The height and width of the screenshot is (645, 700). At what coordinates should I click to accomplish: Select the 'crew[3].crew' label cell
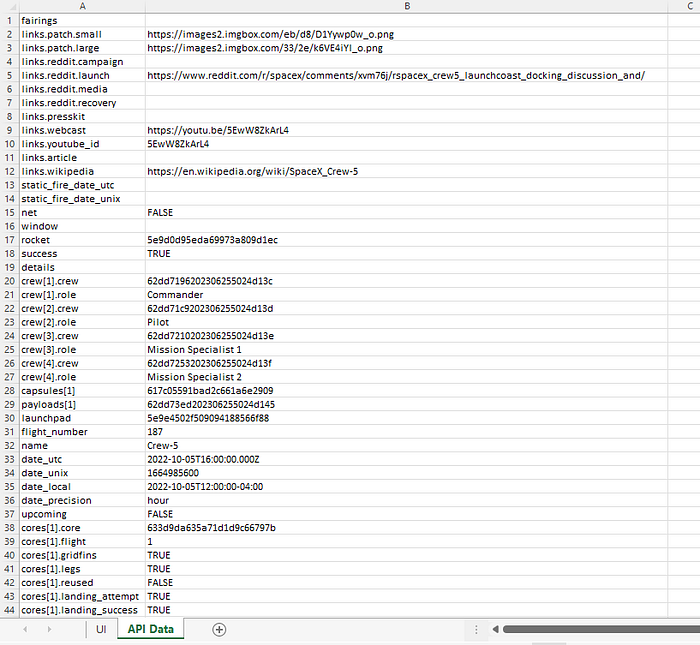tap(83, 336)
